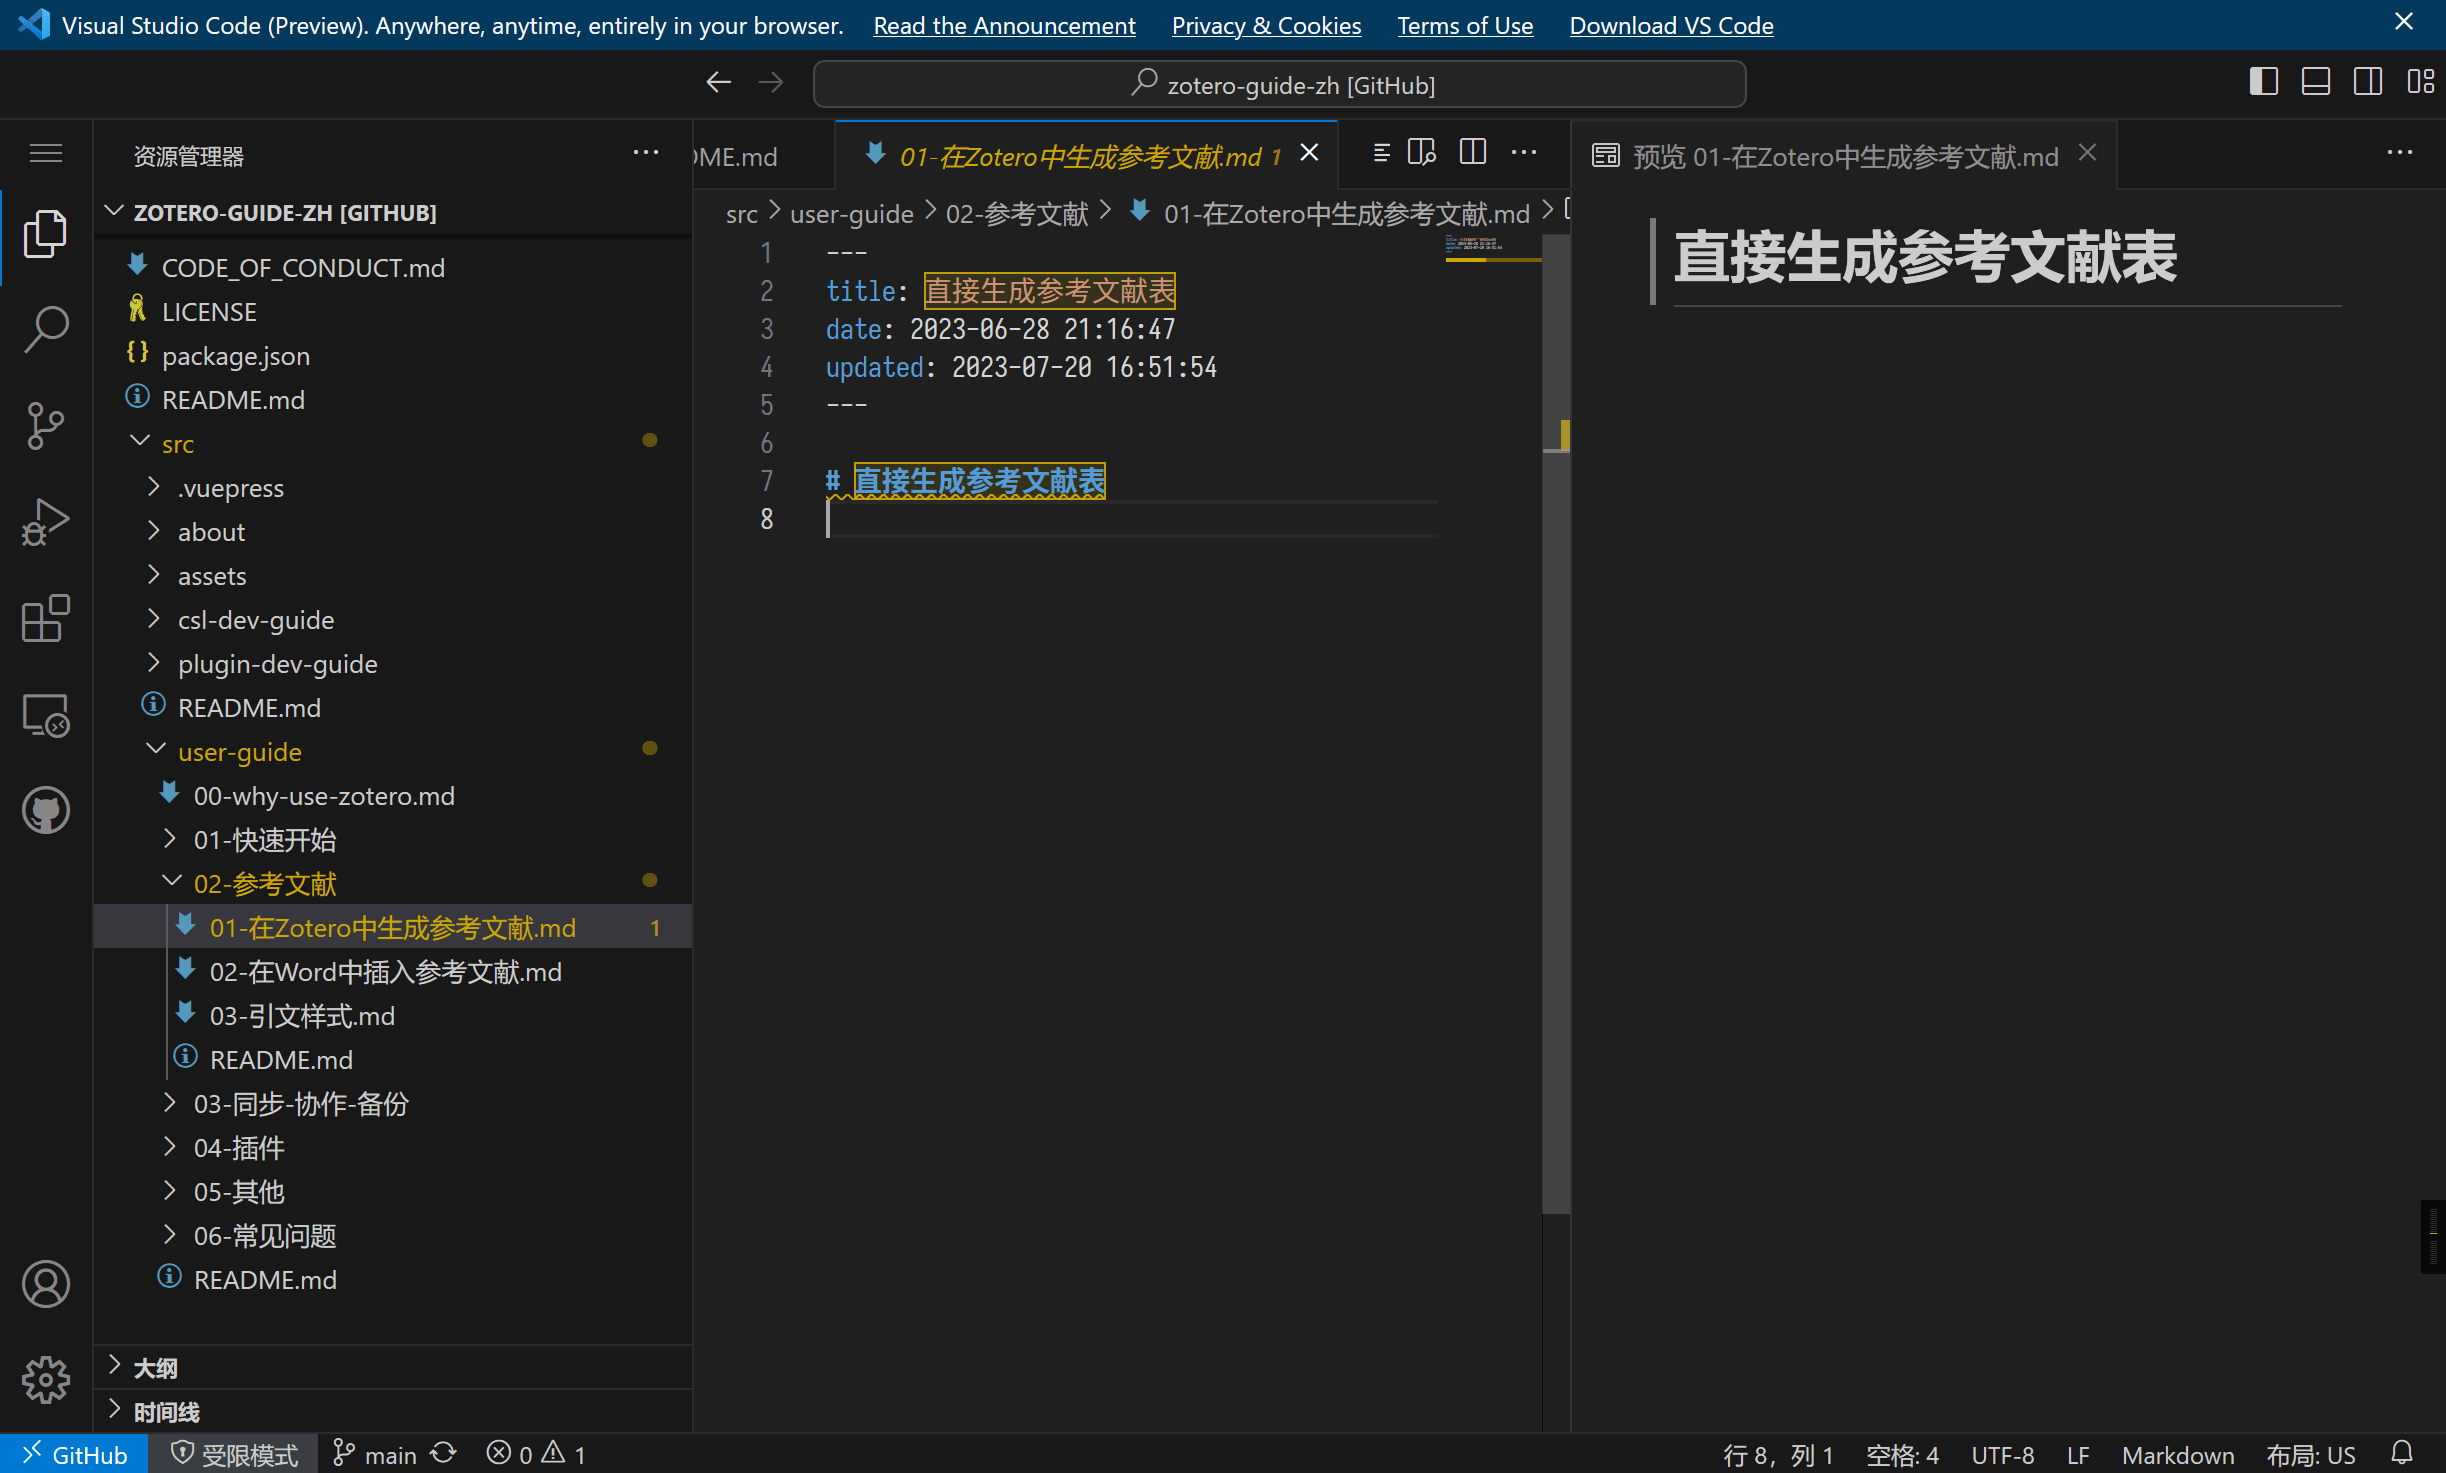Open the Manage settings gear icon
Viewport: 2446px width, 1473px height.
click(45, 1379)
